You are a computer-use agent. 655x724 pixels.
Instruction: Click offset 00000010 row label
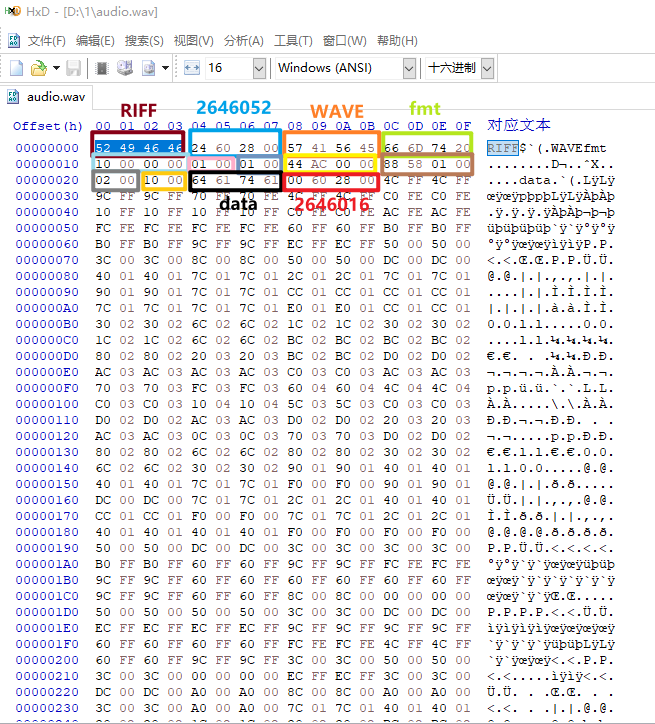click(47, 164)
